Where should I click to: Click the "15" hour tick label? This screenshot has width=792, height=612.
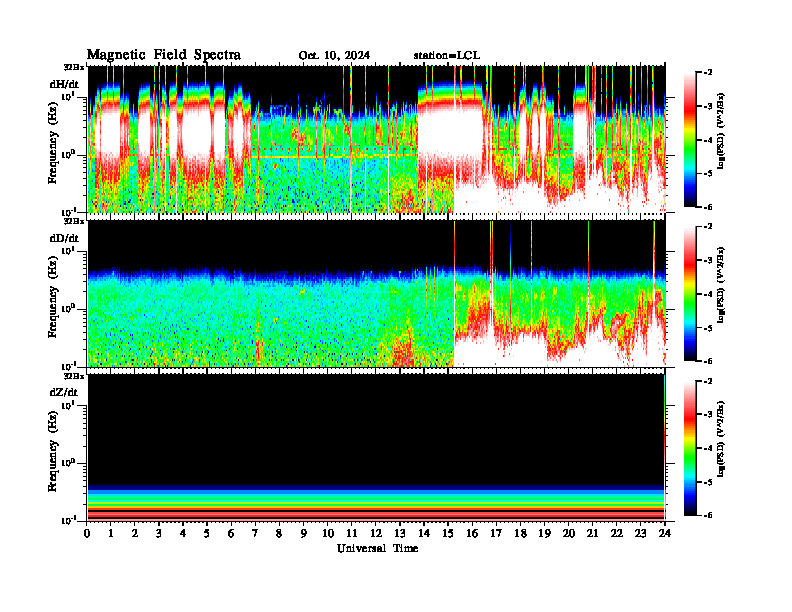448,534
